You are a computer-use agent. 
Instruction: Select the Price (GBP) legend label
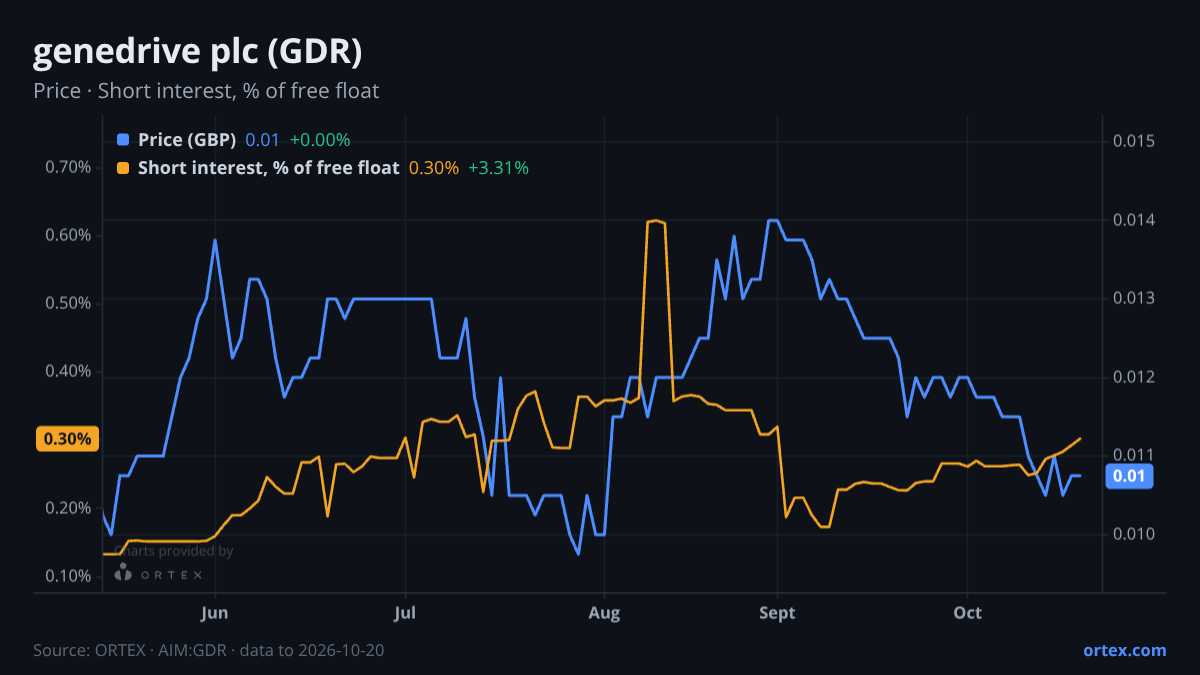187,140
